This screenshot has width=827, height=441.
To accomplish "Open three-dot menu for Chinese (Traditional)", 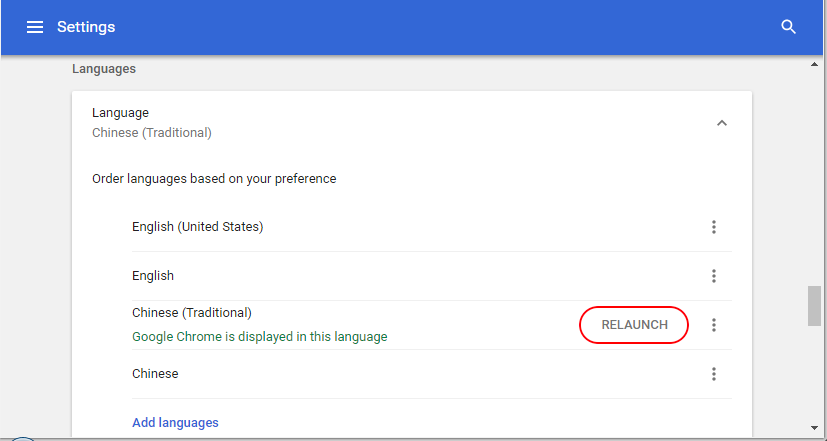I will coord(714,325).
